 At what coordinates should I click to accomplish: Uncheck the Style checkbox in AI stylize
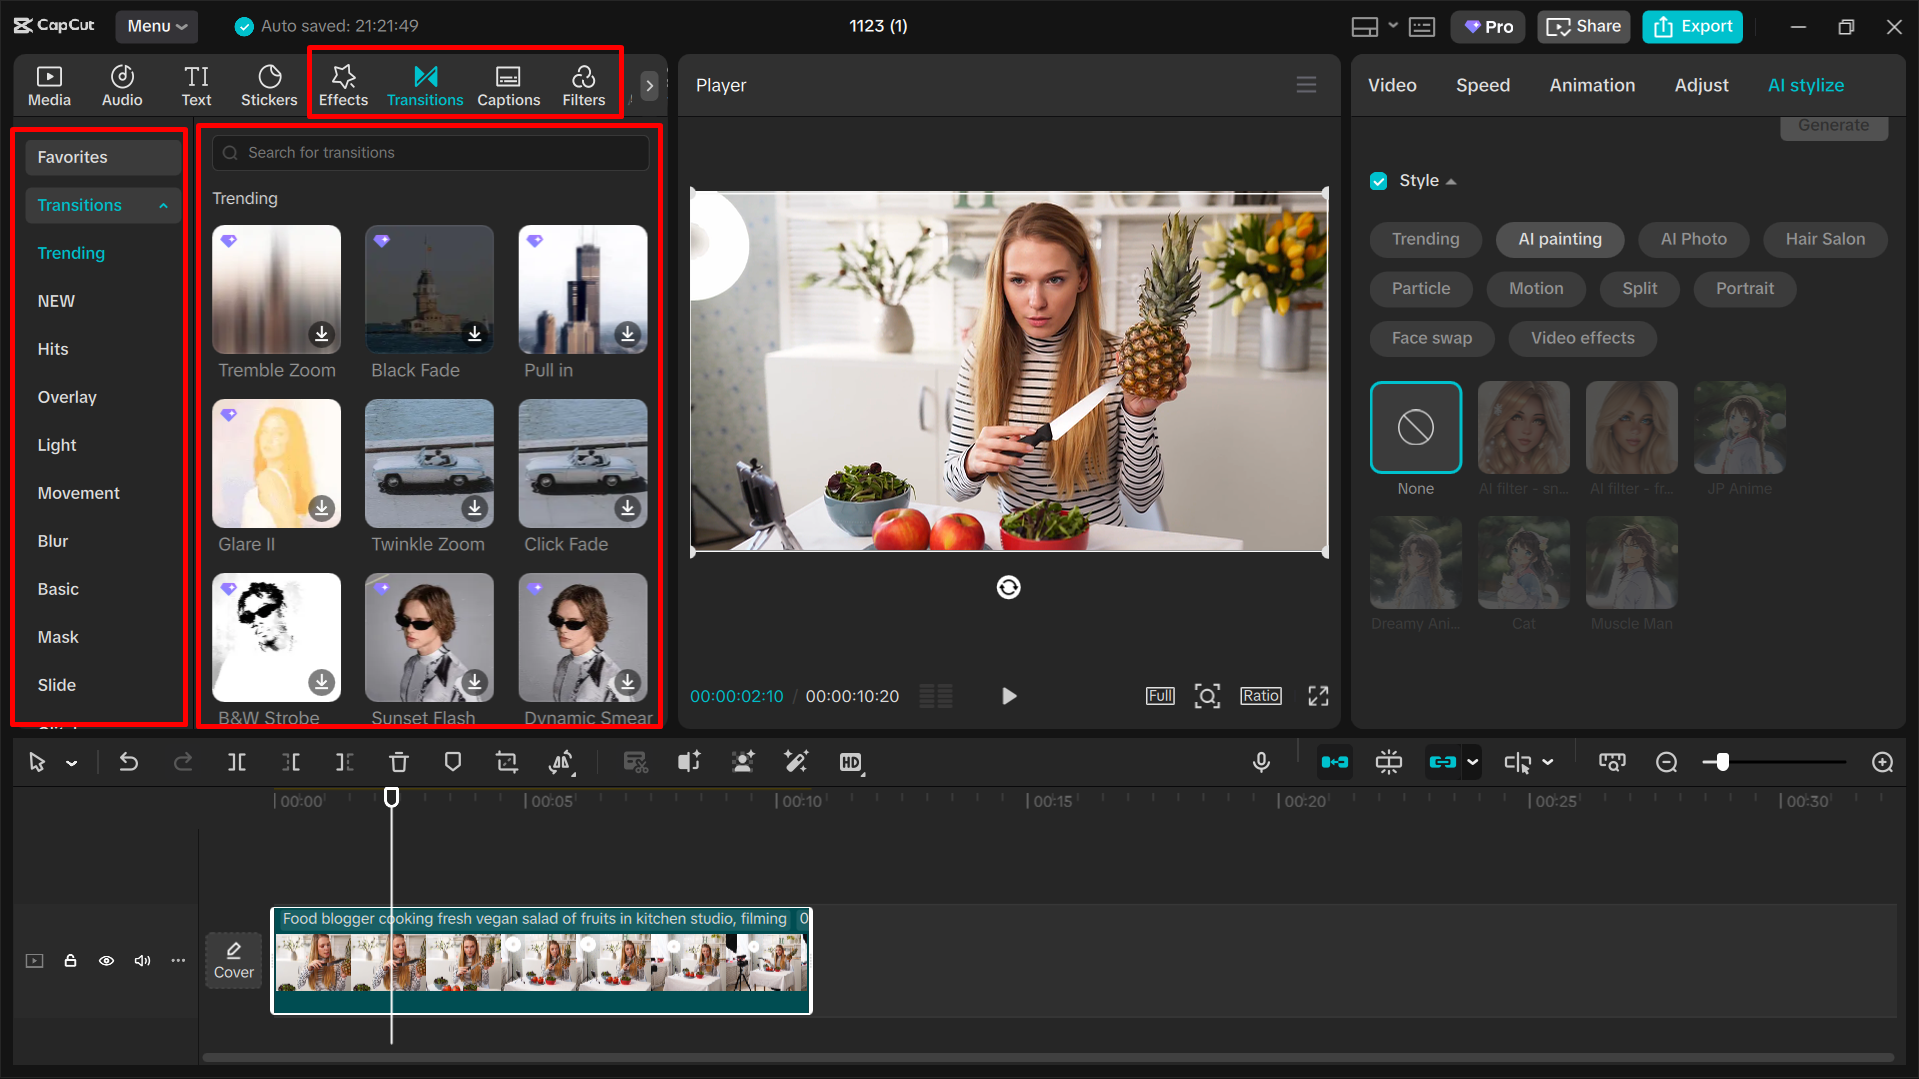[x=1379, y=181]
